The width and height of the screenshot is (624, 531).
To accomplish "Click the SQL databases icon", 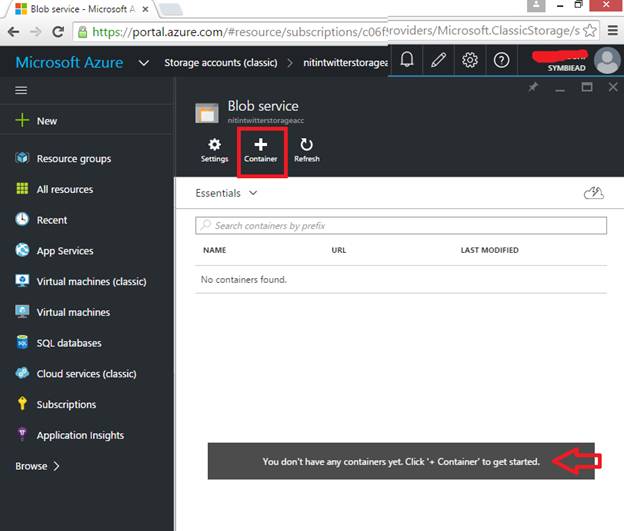I will click(22, 342).
